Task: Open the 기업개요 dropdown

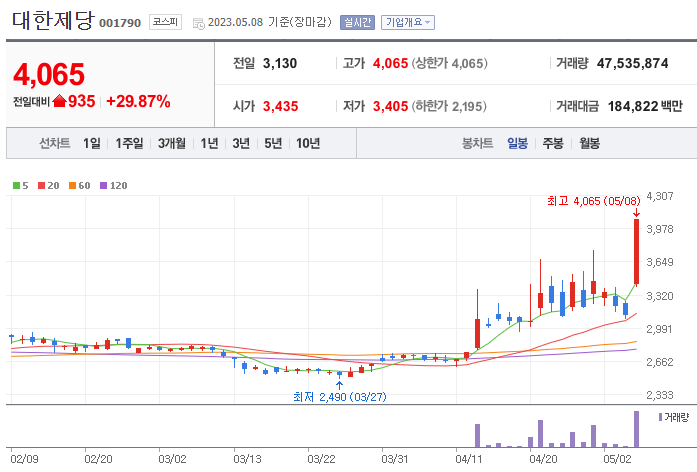Action: (x=408, y=22)
